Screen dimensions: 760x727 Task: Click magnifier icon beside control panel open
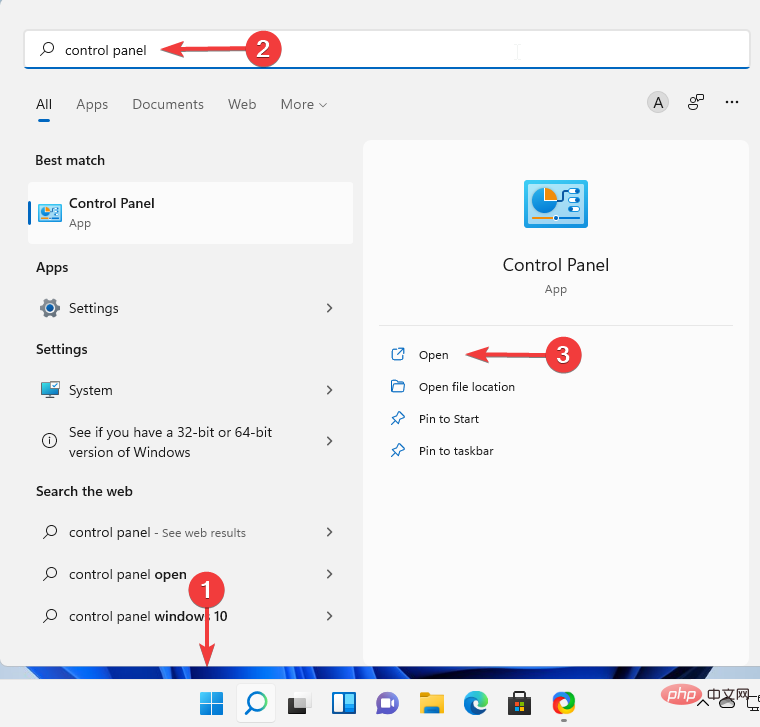(x=50, y=574)
